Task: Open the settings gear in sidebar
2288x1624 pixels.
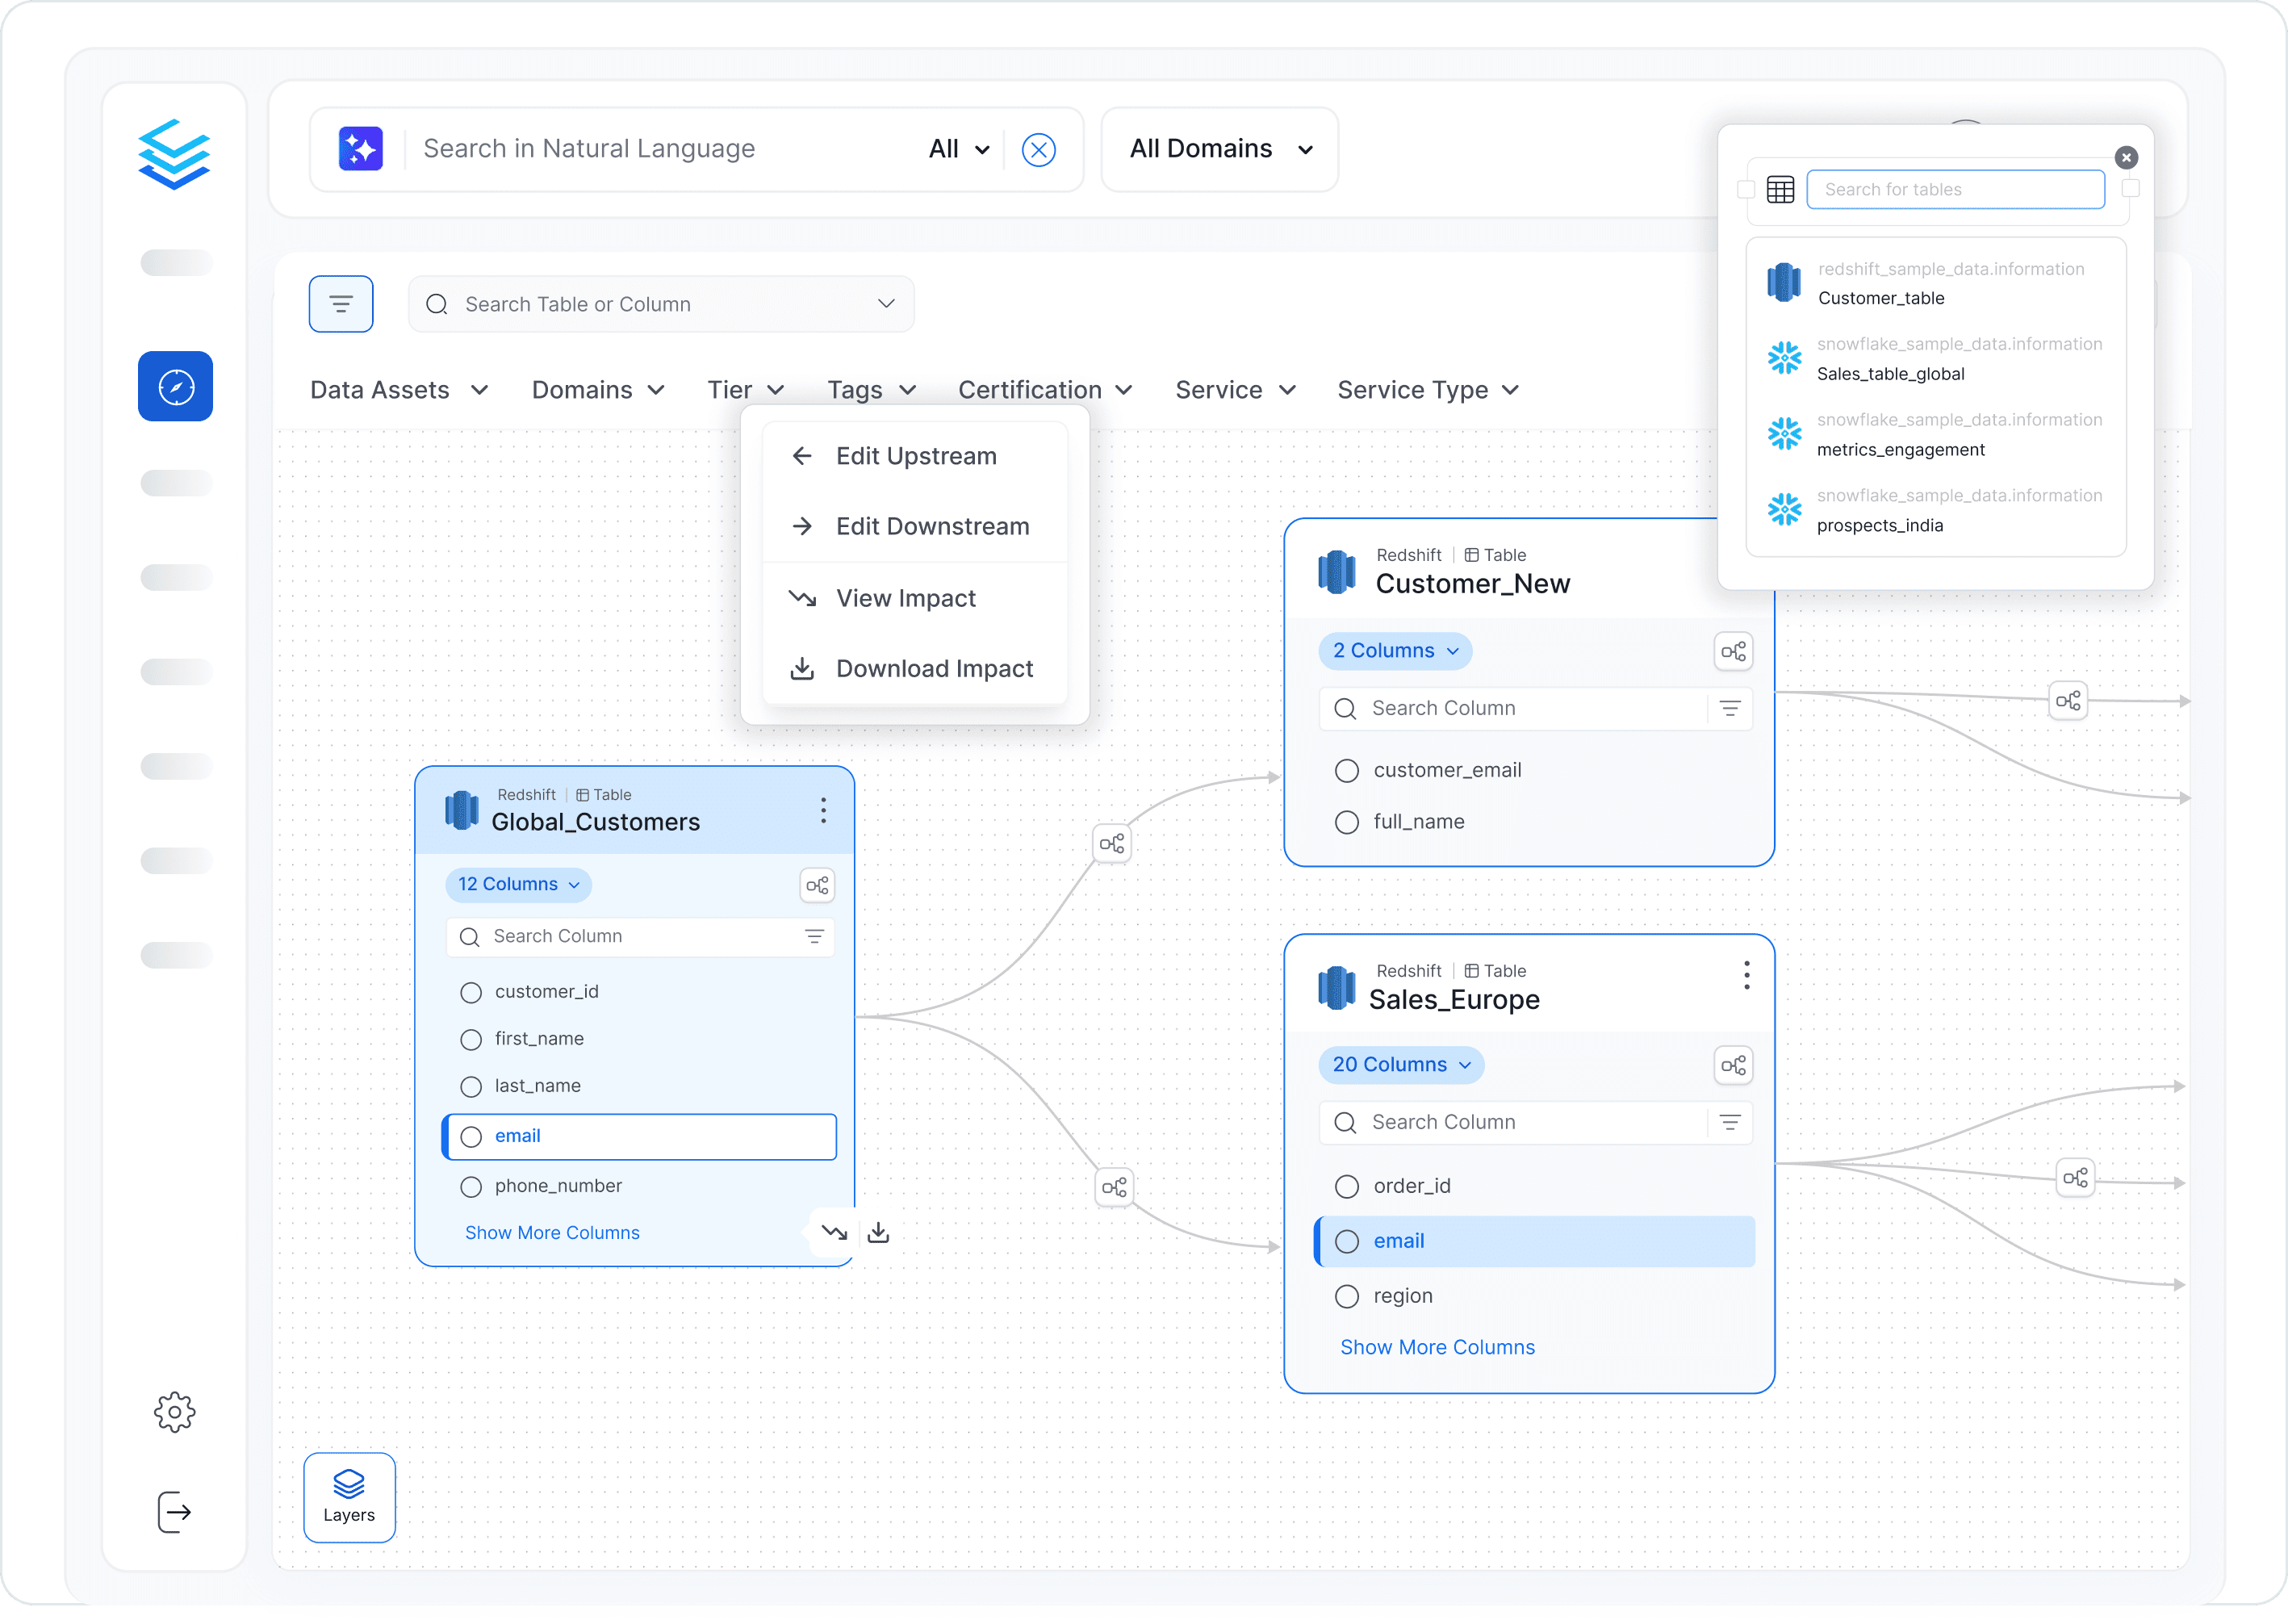Action: (175, 1411)
